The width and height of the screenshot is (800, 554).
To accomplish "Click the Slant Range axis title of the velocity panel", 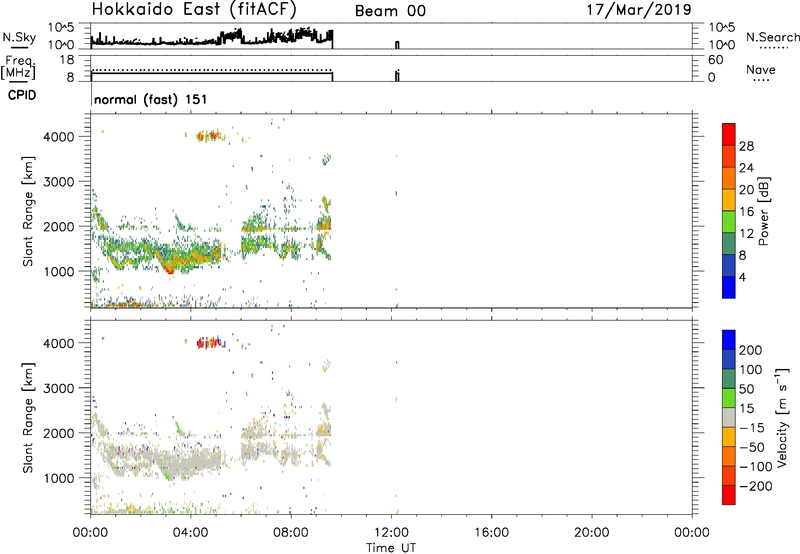I will click(28, 417).
